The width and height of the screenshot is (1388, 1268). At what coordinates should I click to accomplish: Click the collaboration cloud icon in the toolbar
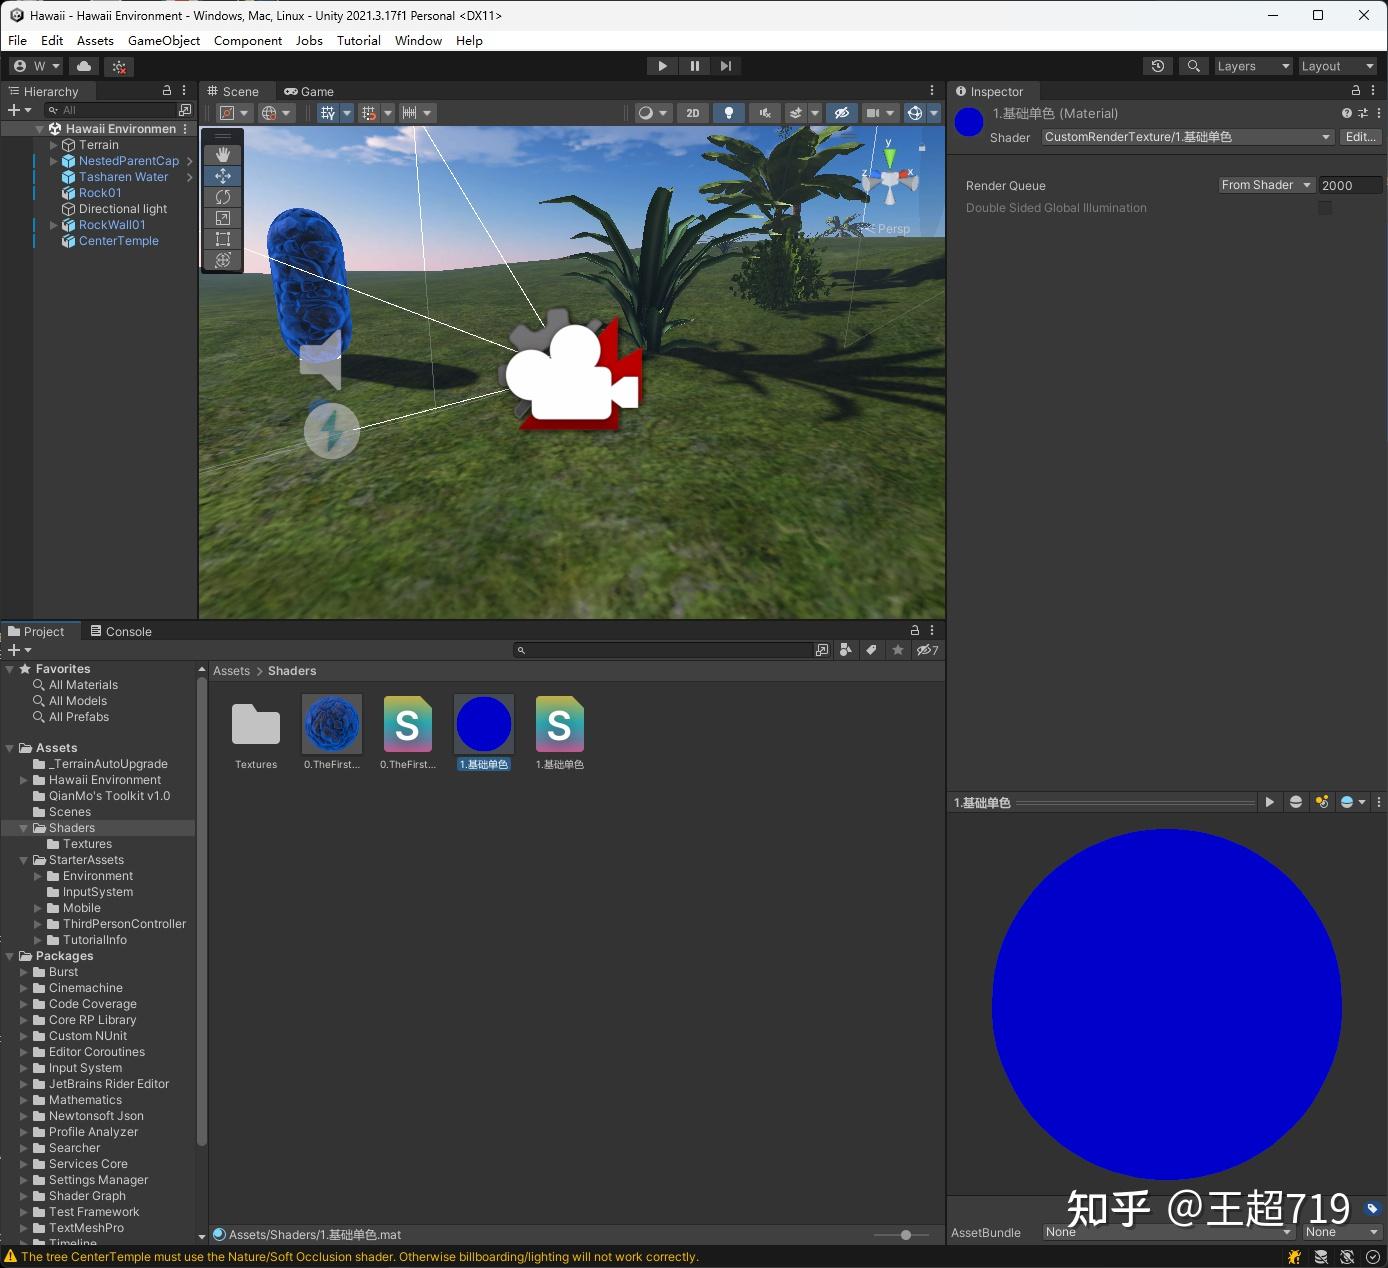click(x=84, y=65)
